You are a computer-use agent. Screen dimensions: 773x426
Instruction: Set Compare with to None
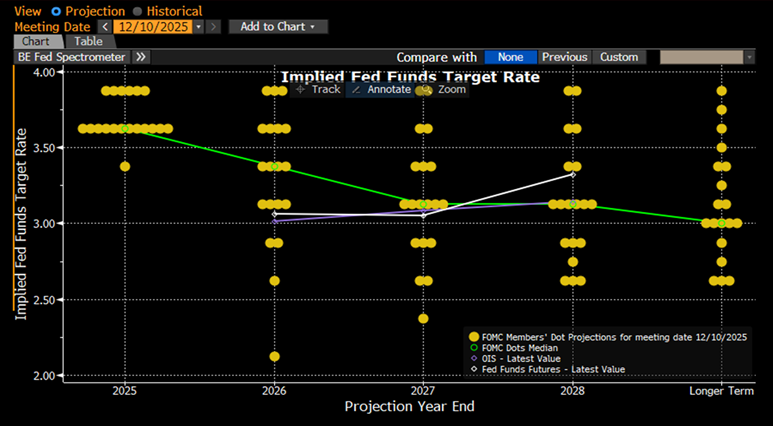pyautogui.click(x=510, y=57)
